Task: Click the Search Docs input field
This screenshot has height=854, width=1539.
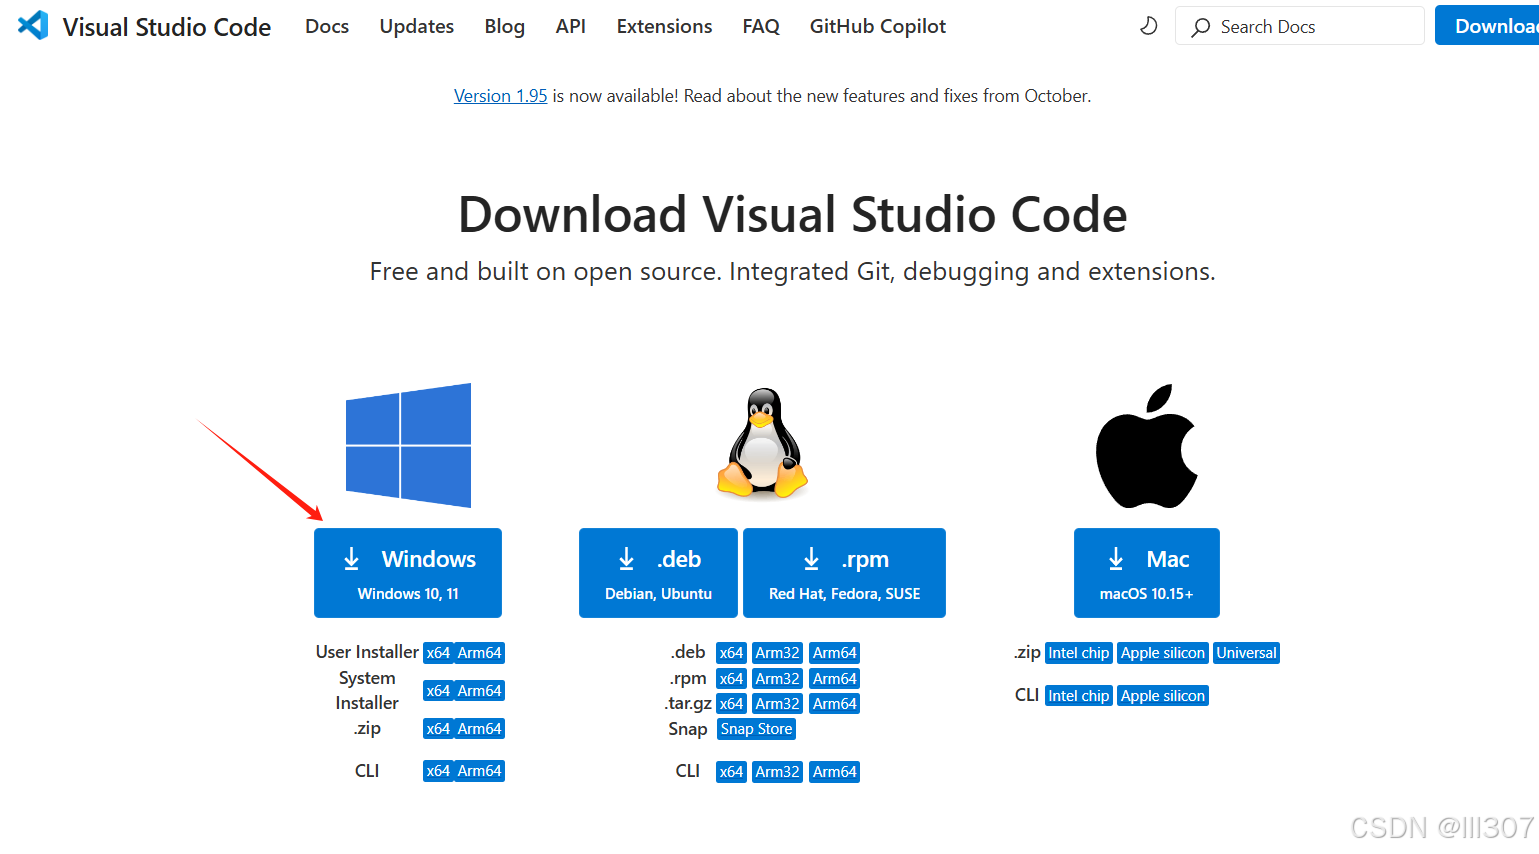Action: (x=1300, y=26)
